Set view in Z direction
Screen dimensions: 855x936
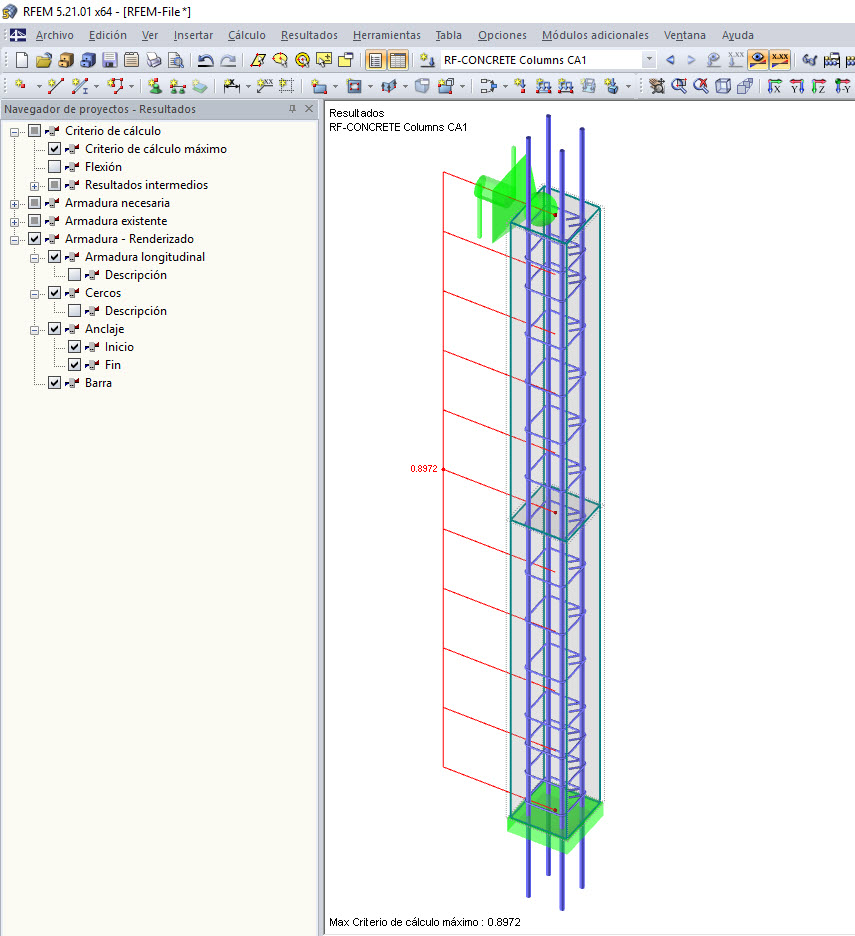click(x=819, y=86)
